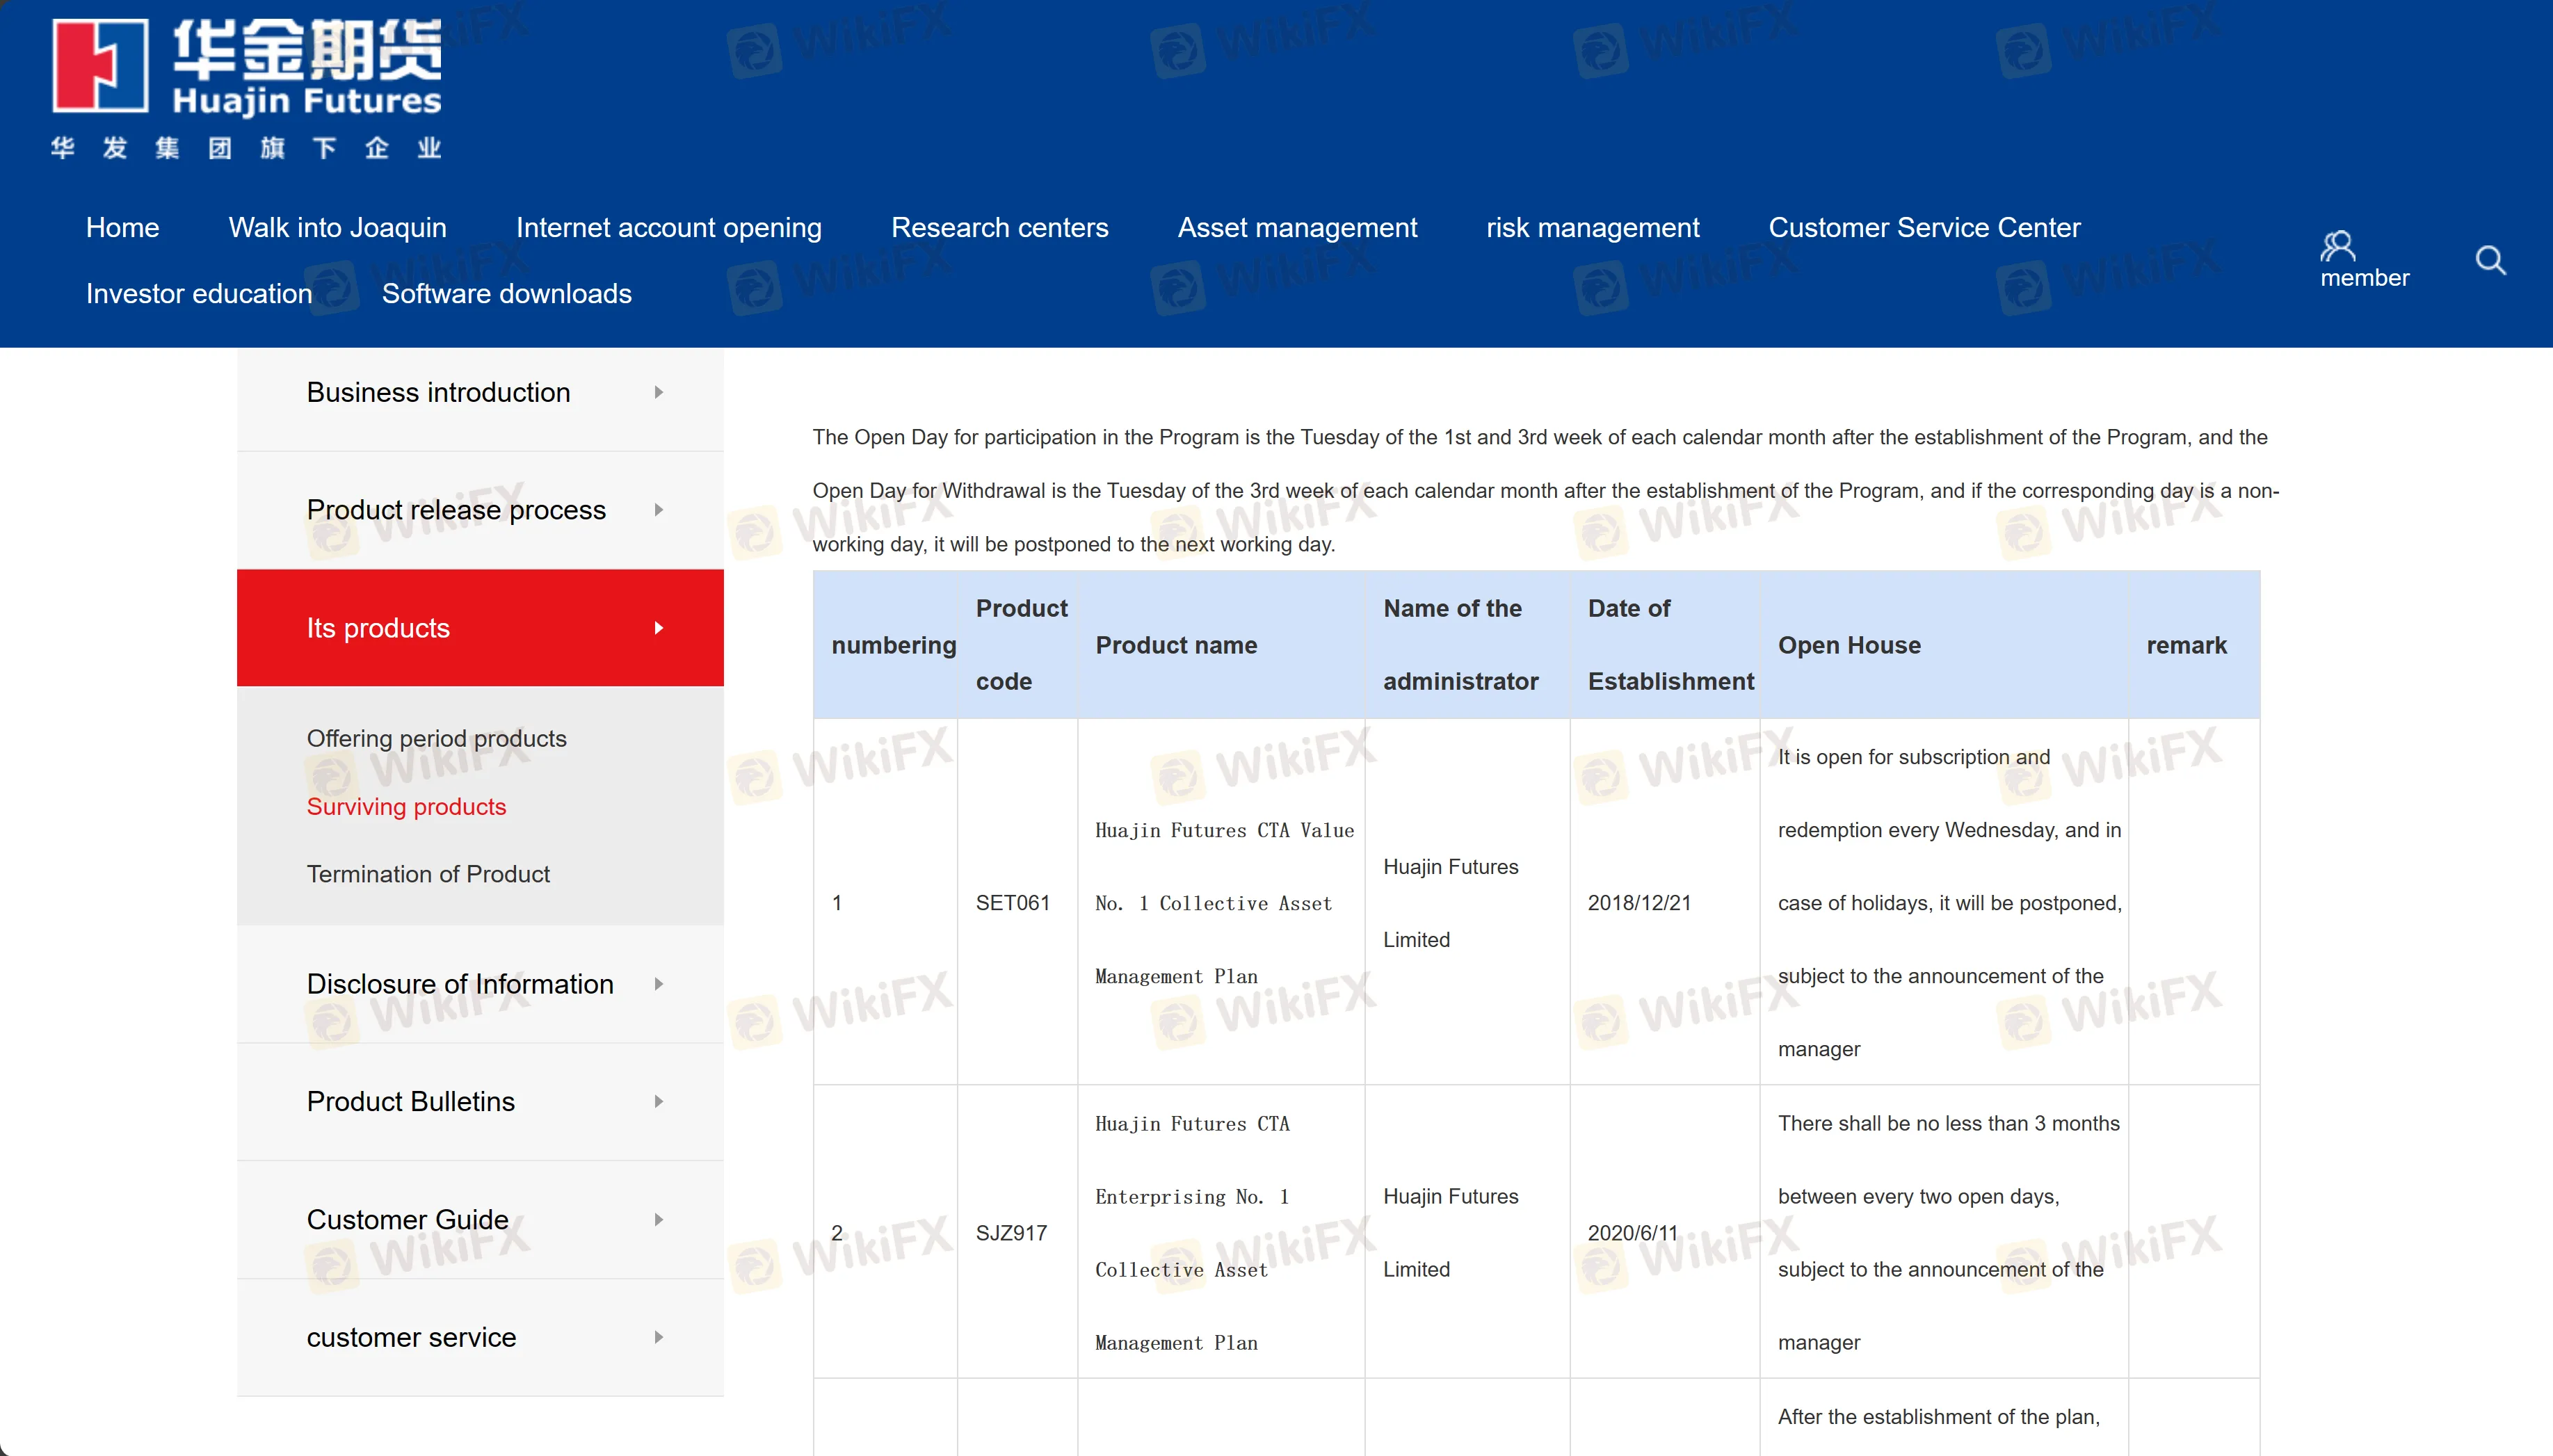Open Customer Service Center menu
This screenshot has height=1456, width=2553.
click(x=1924, y=228)
